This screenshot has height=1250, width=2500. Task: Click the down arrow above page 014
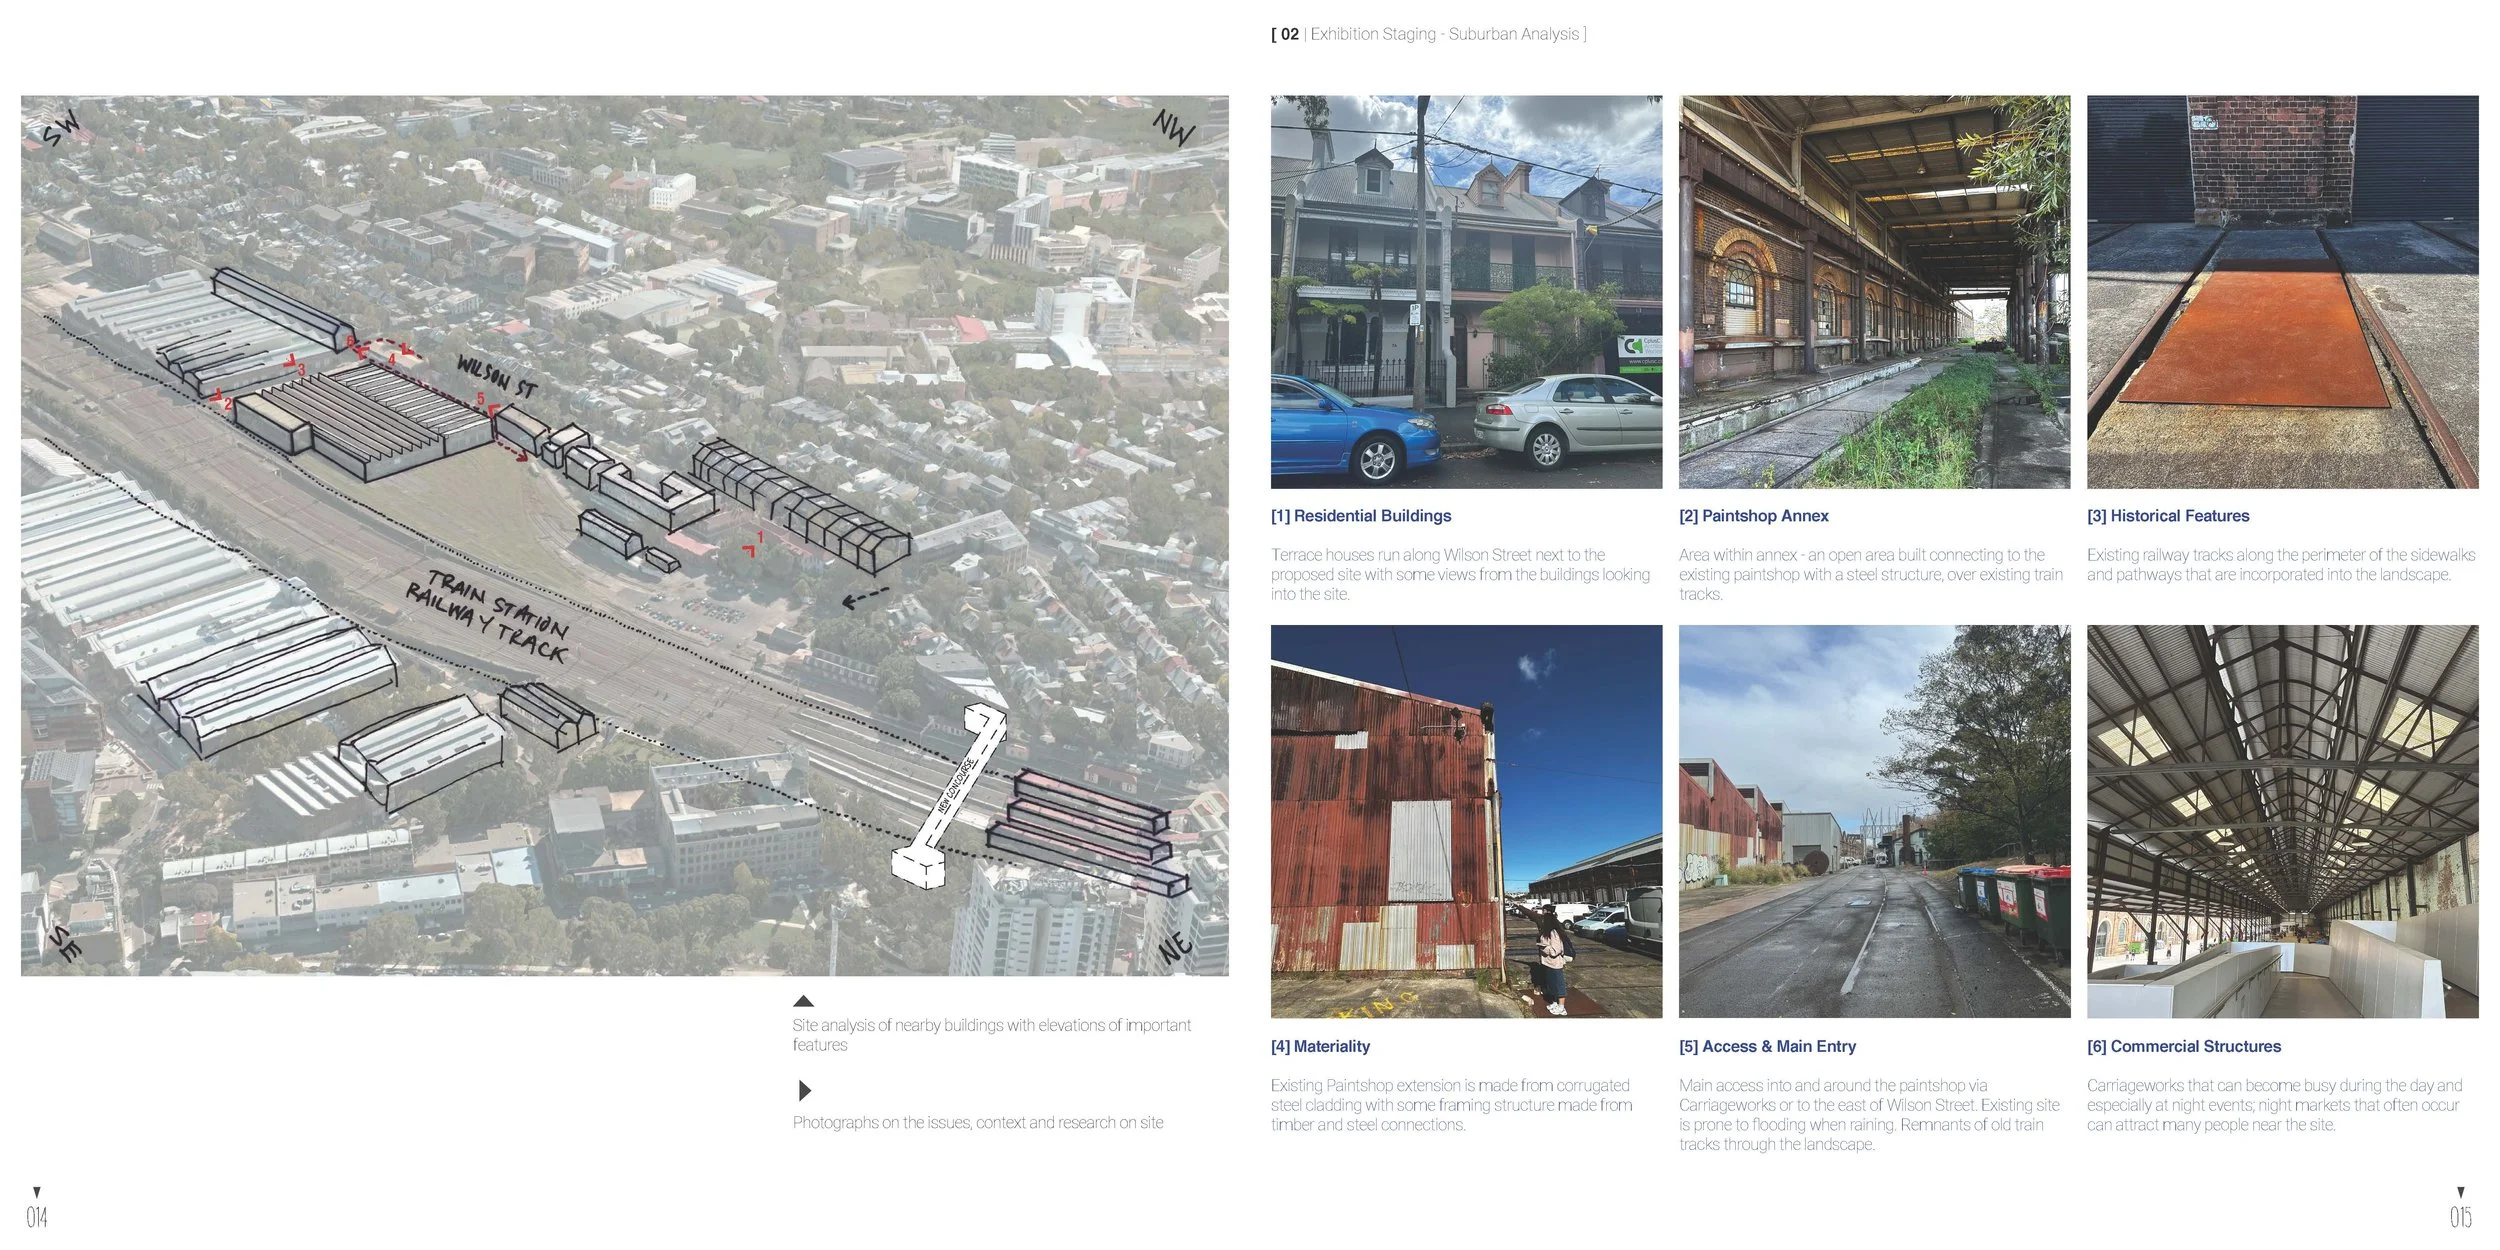point(37,1192)
